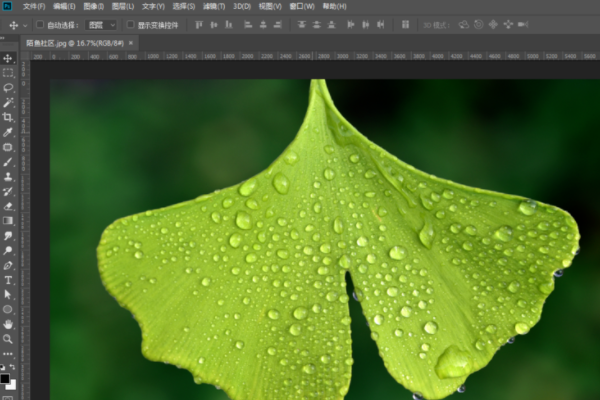The image size is (600, 400).
Task: Select the Smudge tool
Action: pyautogui.click(x=8, y=236)
